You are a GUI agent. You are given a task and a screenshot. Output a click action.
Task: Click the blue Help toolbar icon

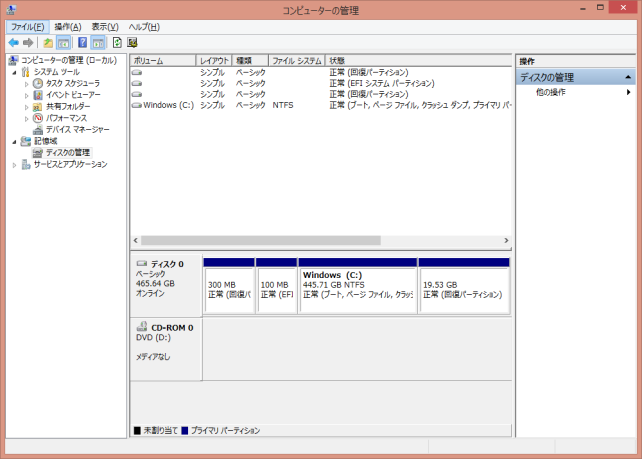coord(82,43)
